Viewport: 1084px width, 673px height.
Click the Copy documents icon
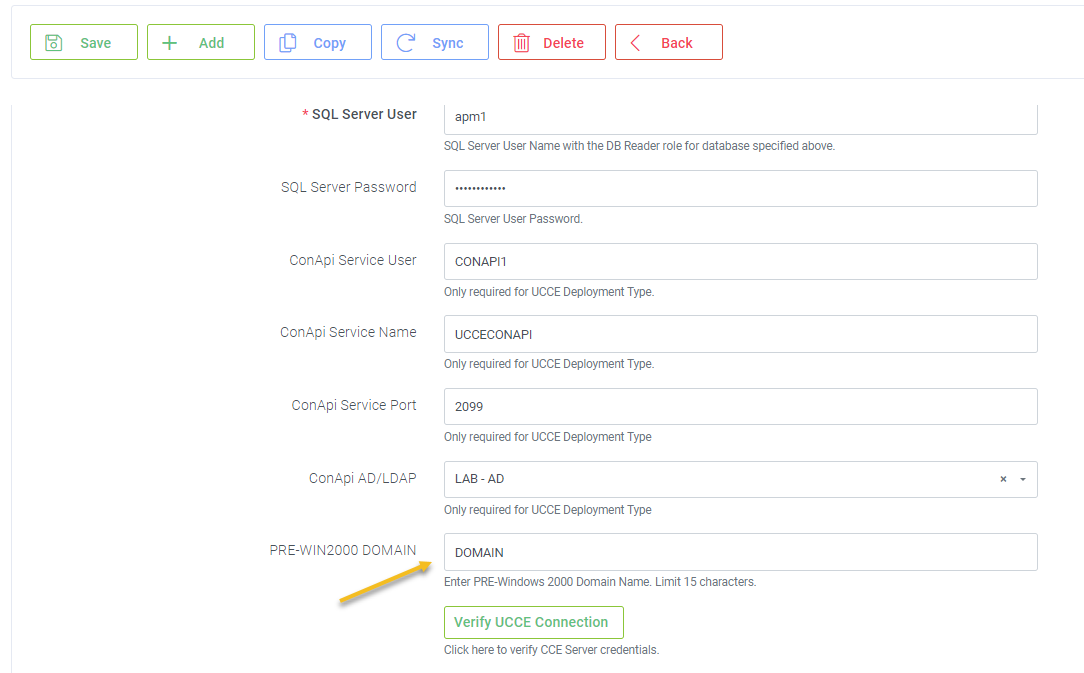(x=288, y=43)
